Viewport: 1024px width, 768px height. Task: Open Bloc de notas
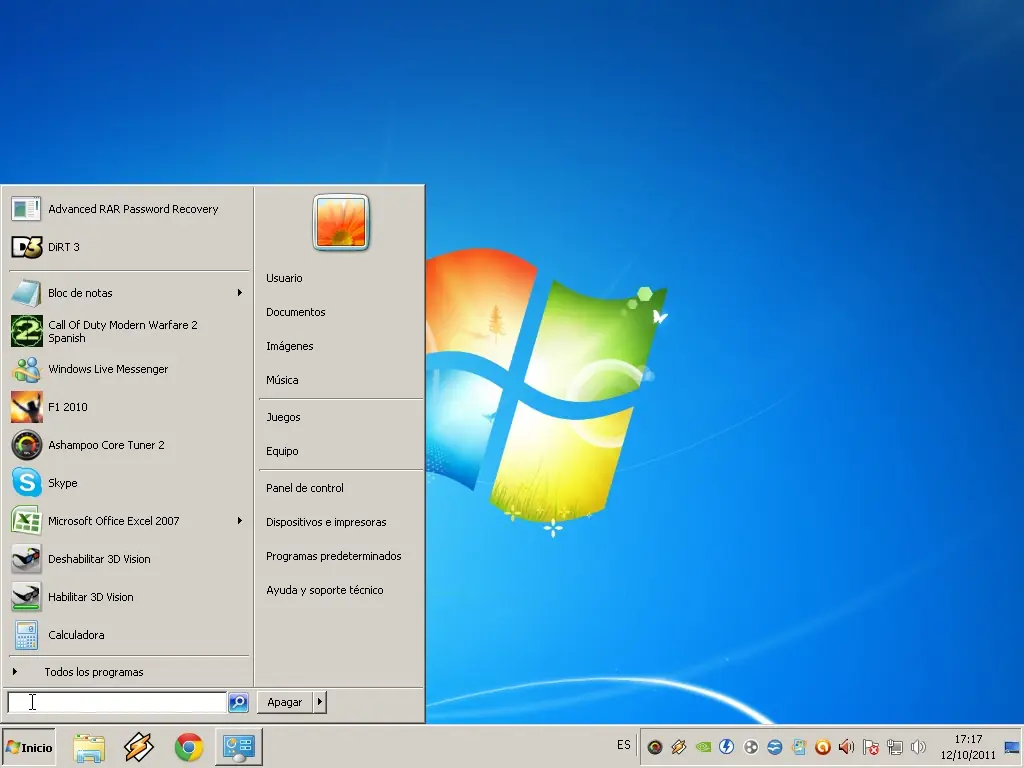(129, 293)
